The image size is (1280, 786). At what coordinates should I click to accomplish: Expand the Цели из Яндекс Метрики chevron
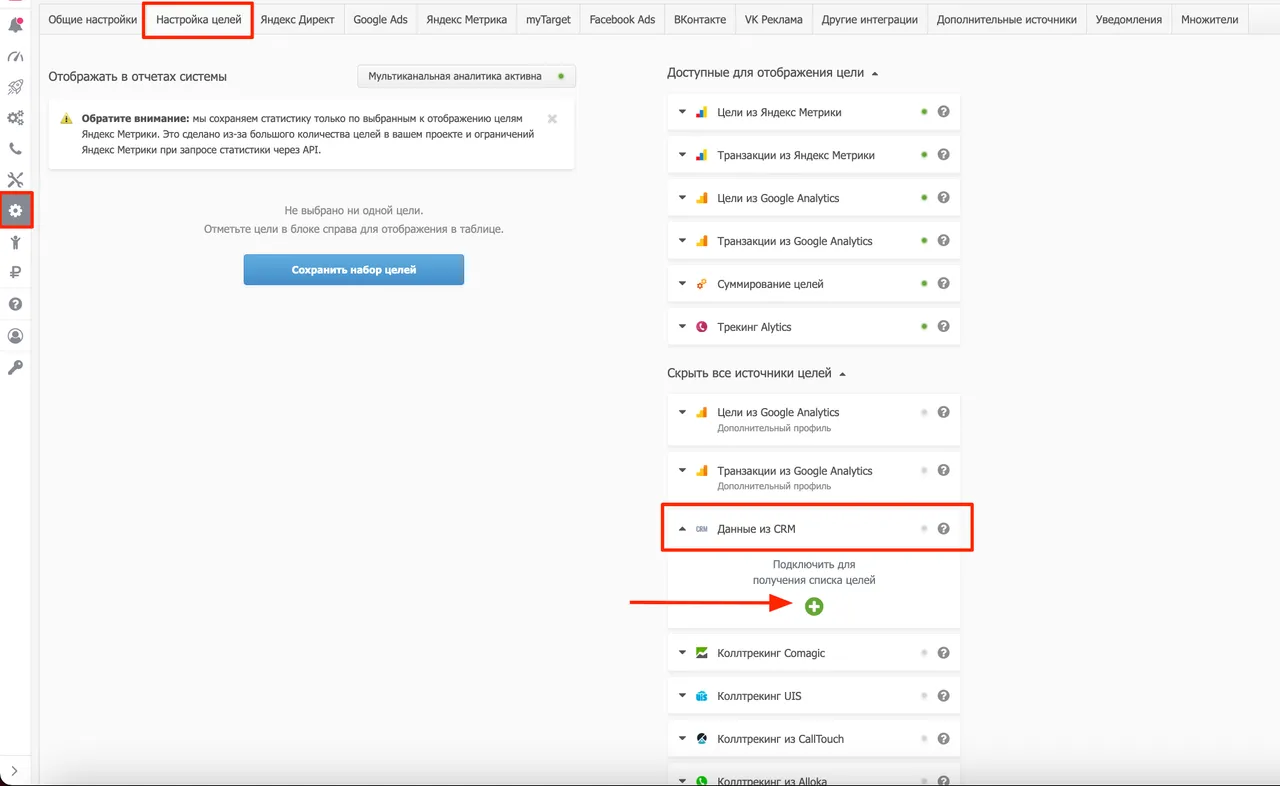click(683, 112)
